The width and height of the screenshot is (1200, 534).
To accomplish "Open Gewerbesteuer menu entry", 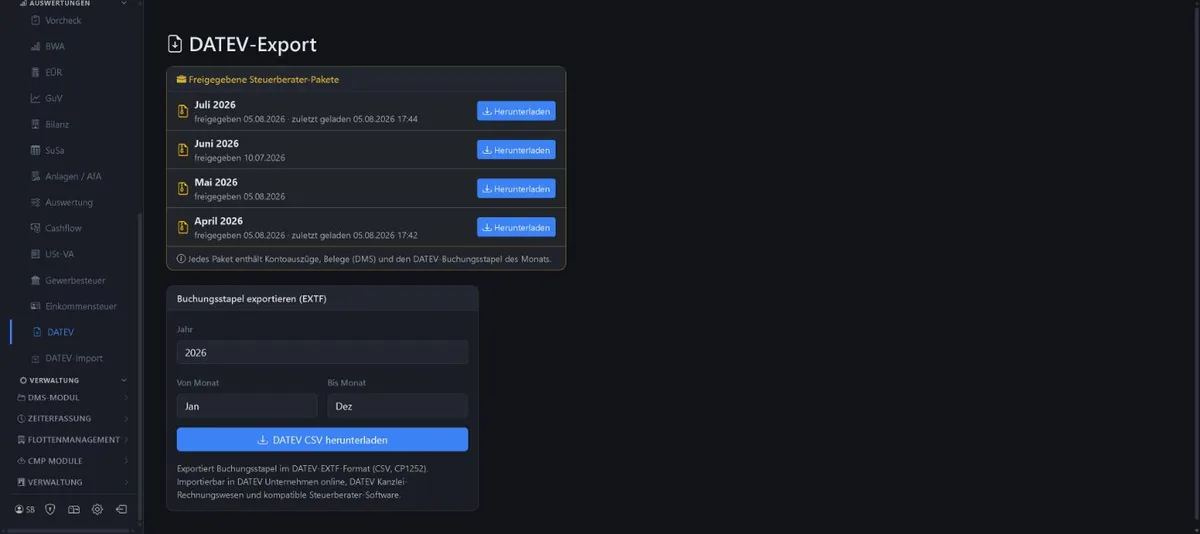I will (x=75, y=280).
